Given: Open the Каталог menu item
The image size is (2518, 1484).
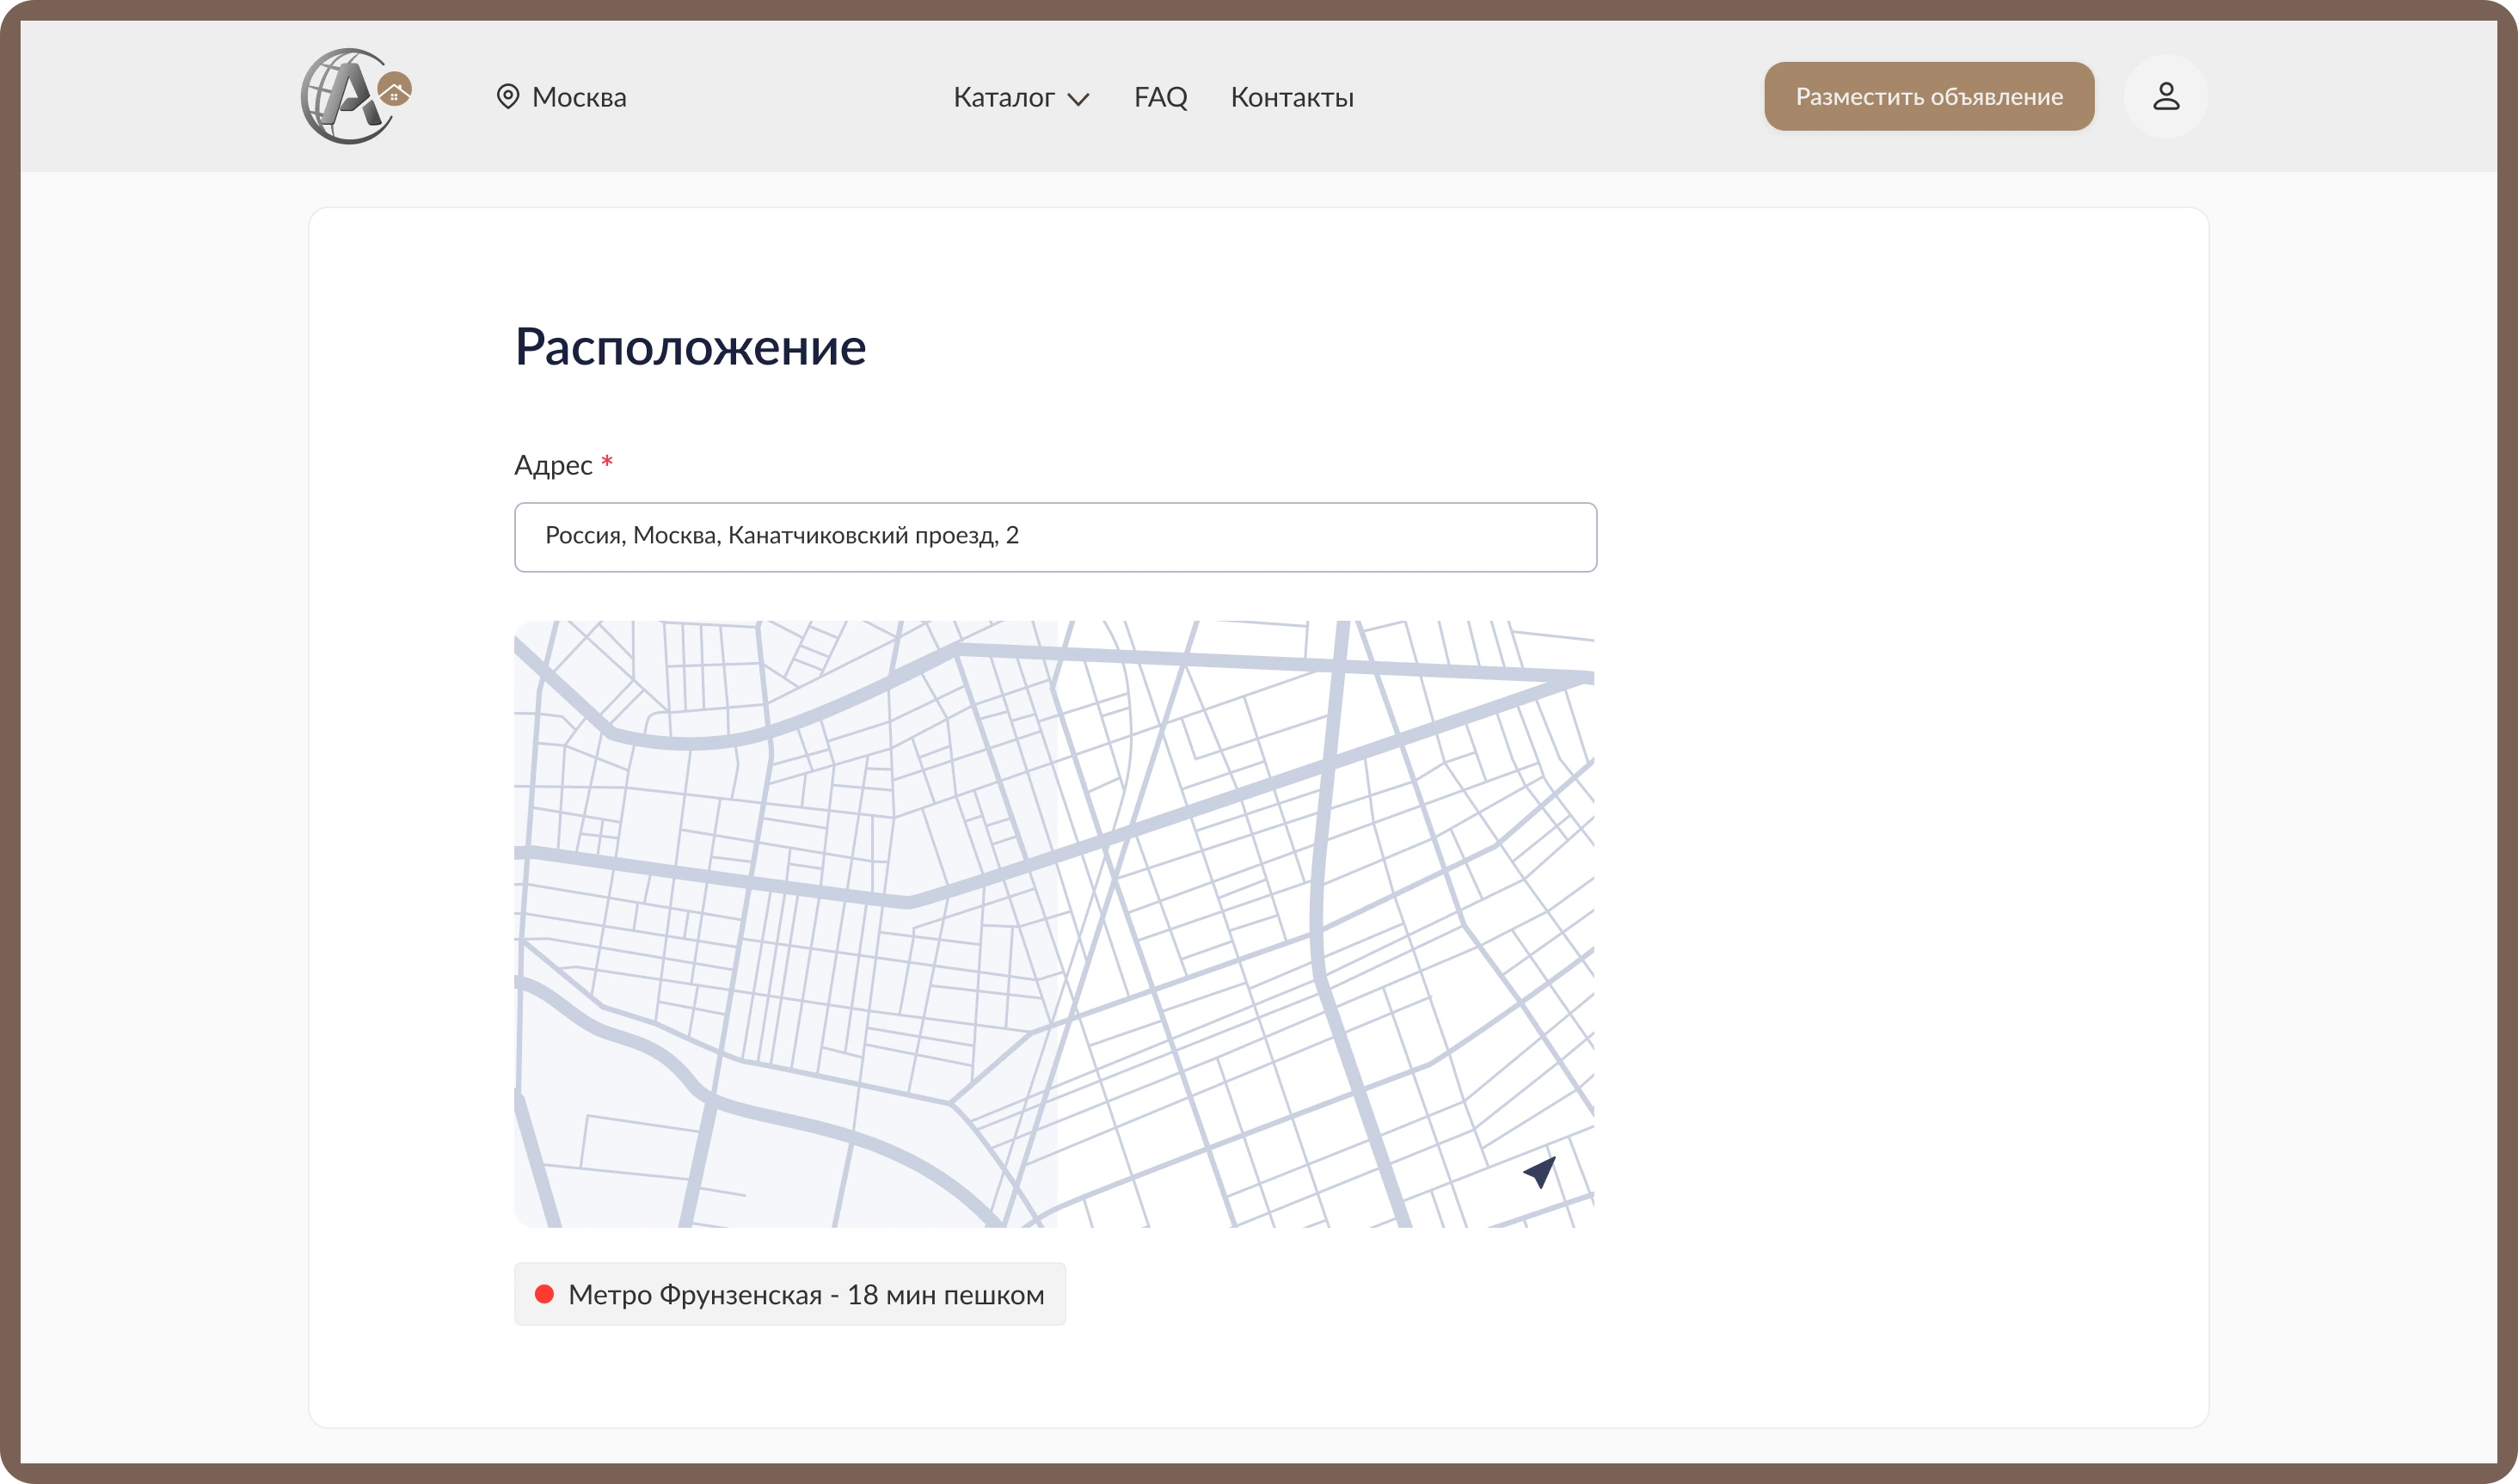Looking at the screenshot, I should pos(1004,97).
